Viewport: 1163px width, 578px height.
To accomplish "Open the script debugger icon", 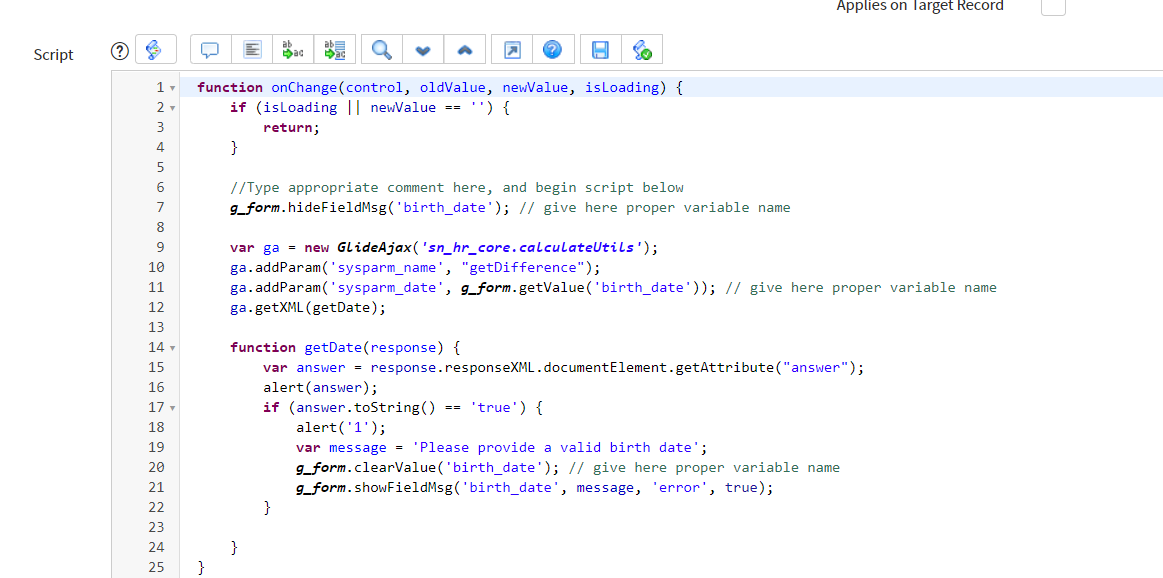I will pos(642,50).
